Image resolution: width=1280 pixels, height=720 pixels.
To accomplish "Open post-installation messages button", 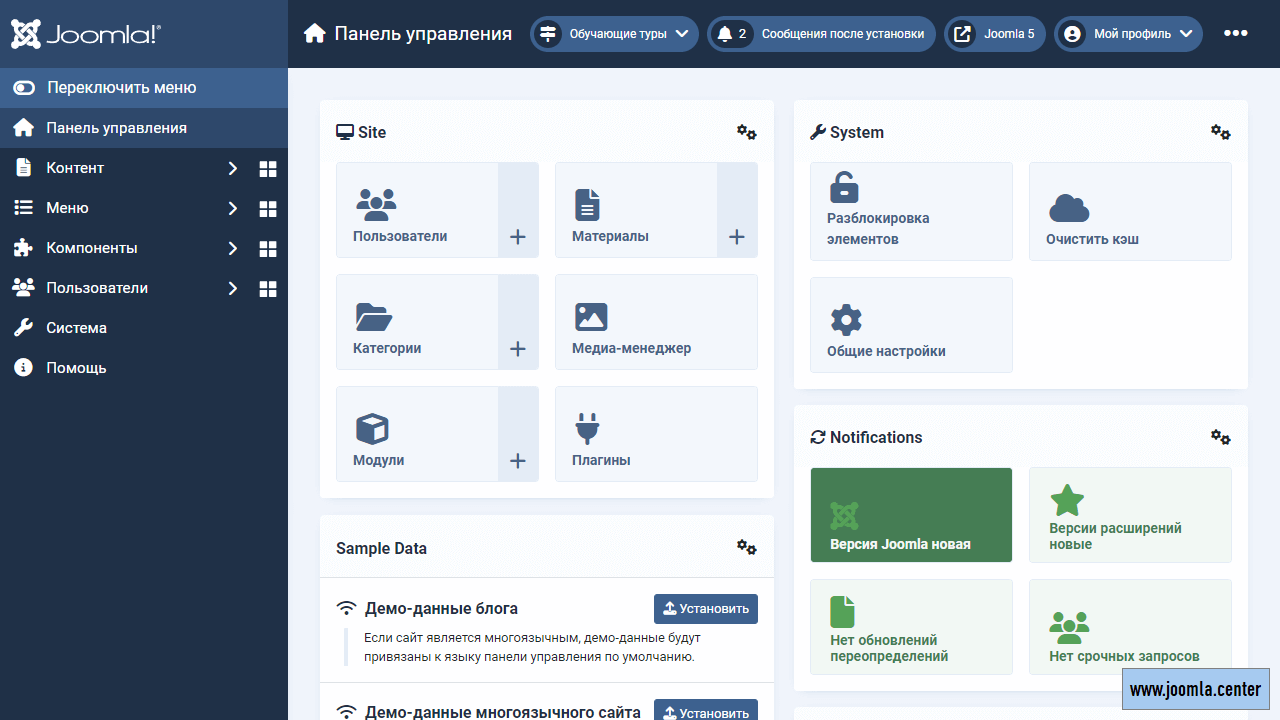I will [x=821, y=34].
